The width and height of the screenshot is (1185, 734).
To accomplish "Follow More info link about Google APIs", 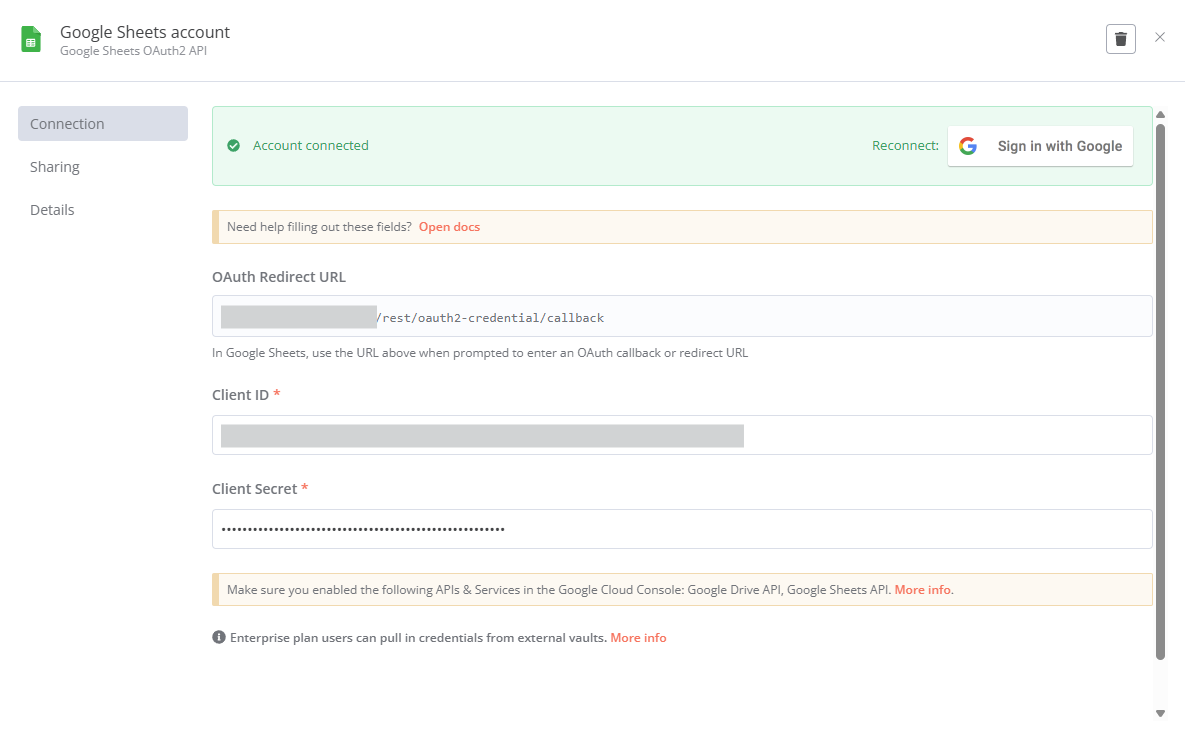I will point(923,590).
